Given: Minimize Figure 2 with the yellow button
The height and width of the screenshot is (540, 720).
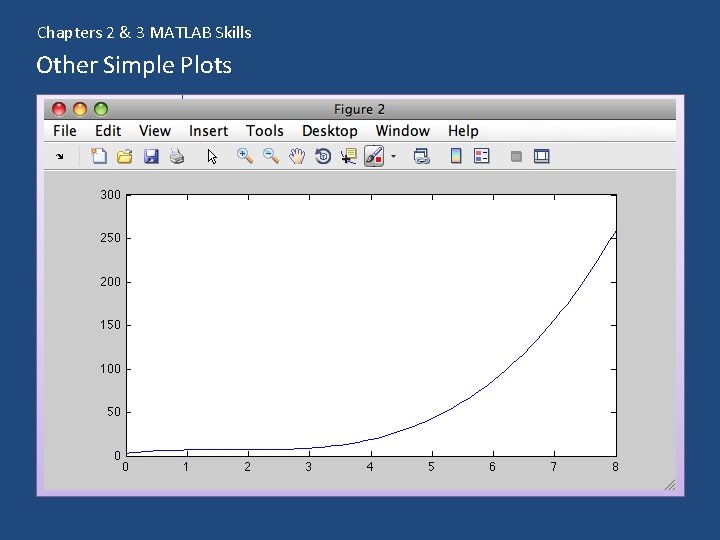Looking at the screenshot, I should [80, 109].
